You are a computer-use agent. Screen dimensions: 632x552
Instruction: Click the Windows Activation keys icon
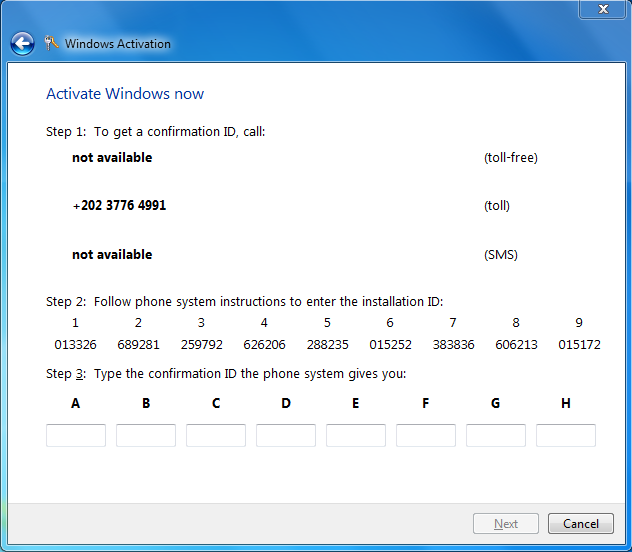tap(51, 43)
